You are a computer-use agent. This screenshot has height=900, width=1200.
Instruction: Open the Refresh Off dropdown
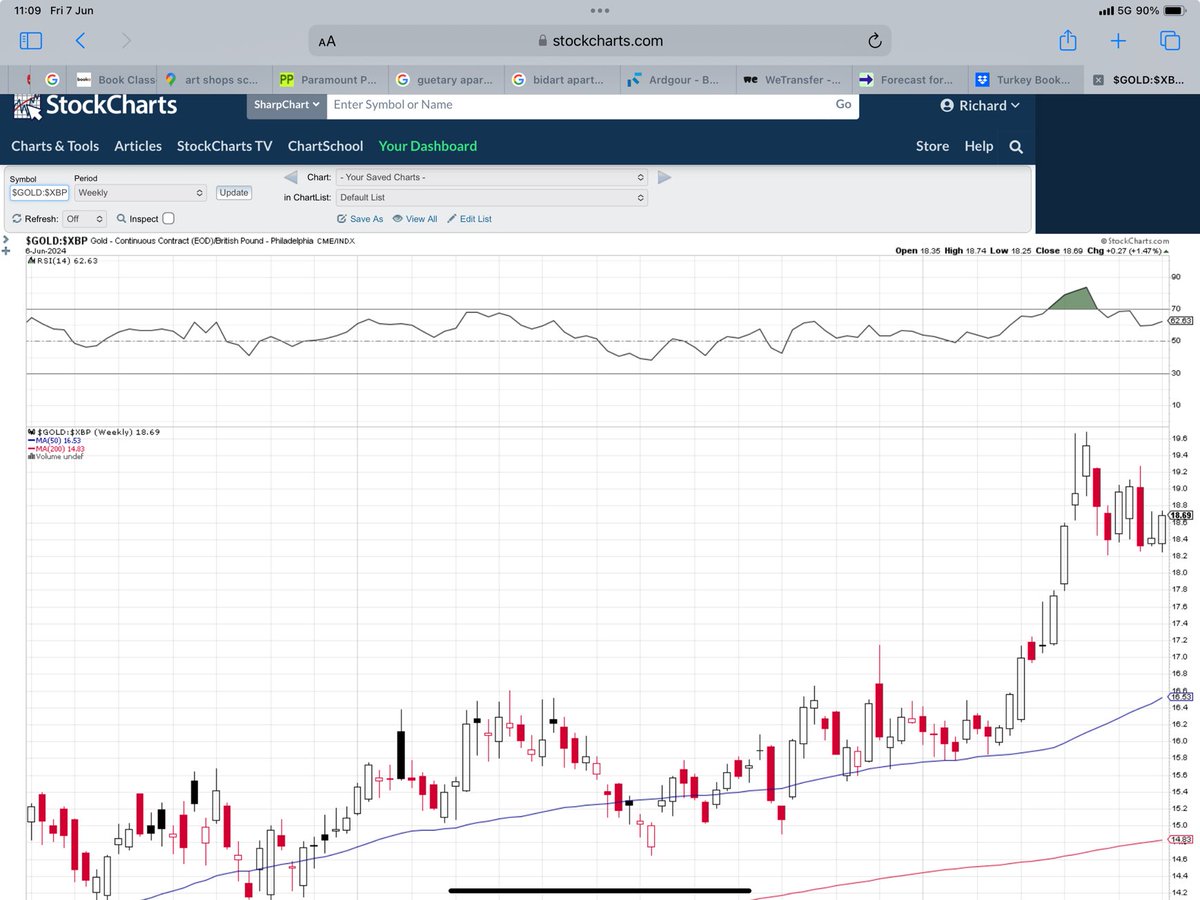84,218
